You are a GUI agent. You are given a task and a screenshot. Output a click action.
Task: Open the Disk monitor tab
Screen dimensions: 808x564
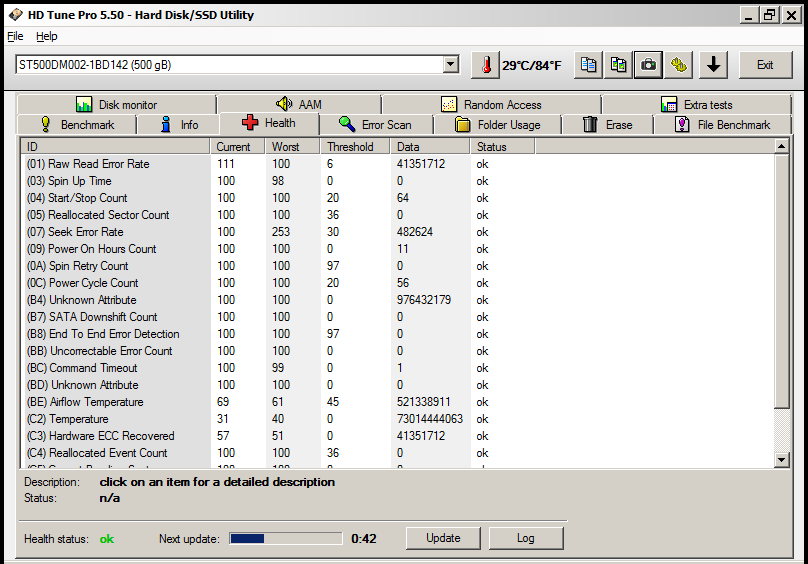coord(116,105)
